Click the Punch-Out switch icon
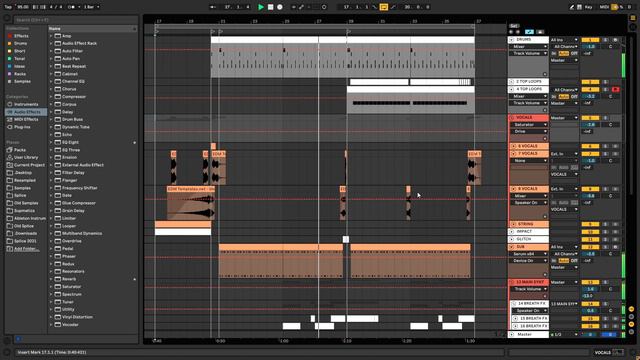The image size is (640, 360). click(x=393, y=7)
